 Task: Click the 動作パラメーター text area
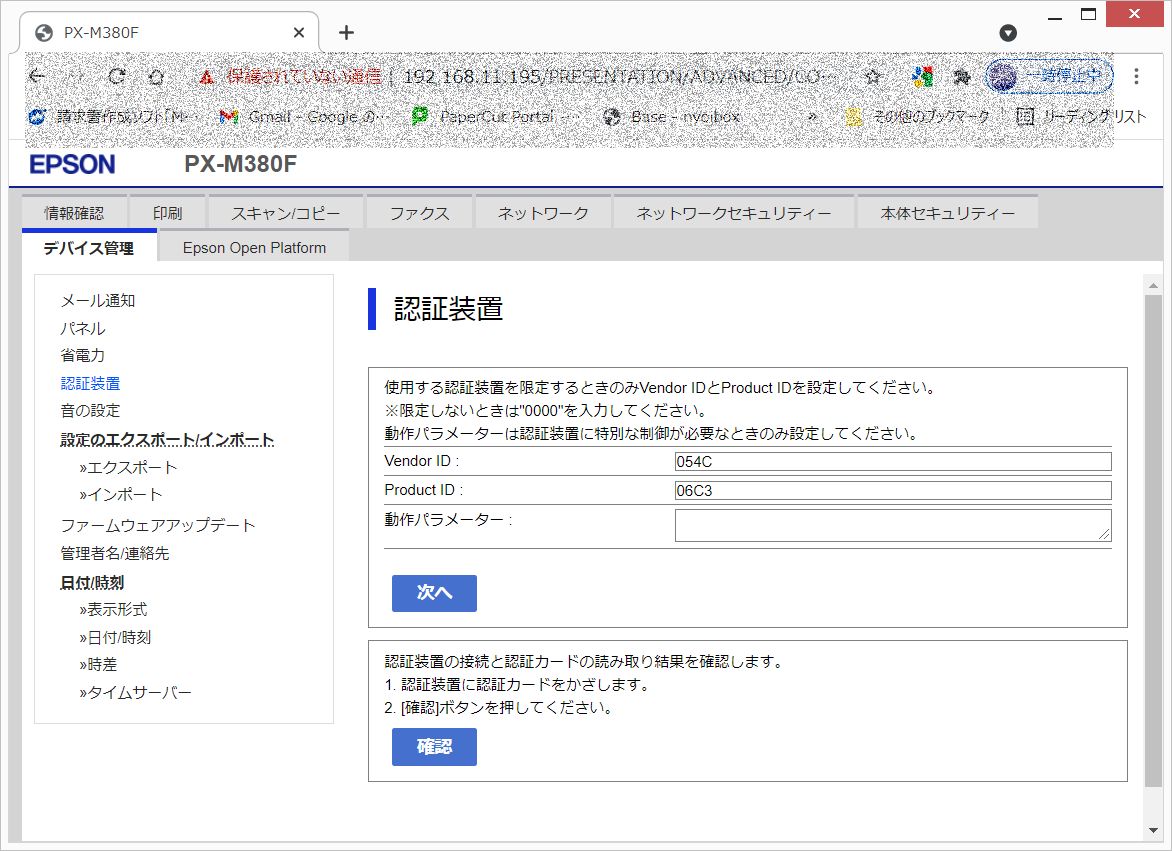(893, 525)
